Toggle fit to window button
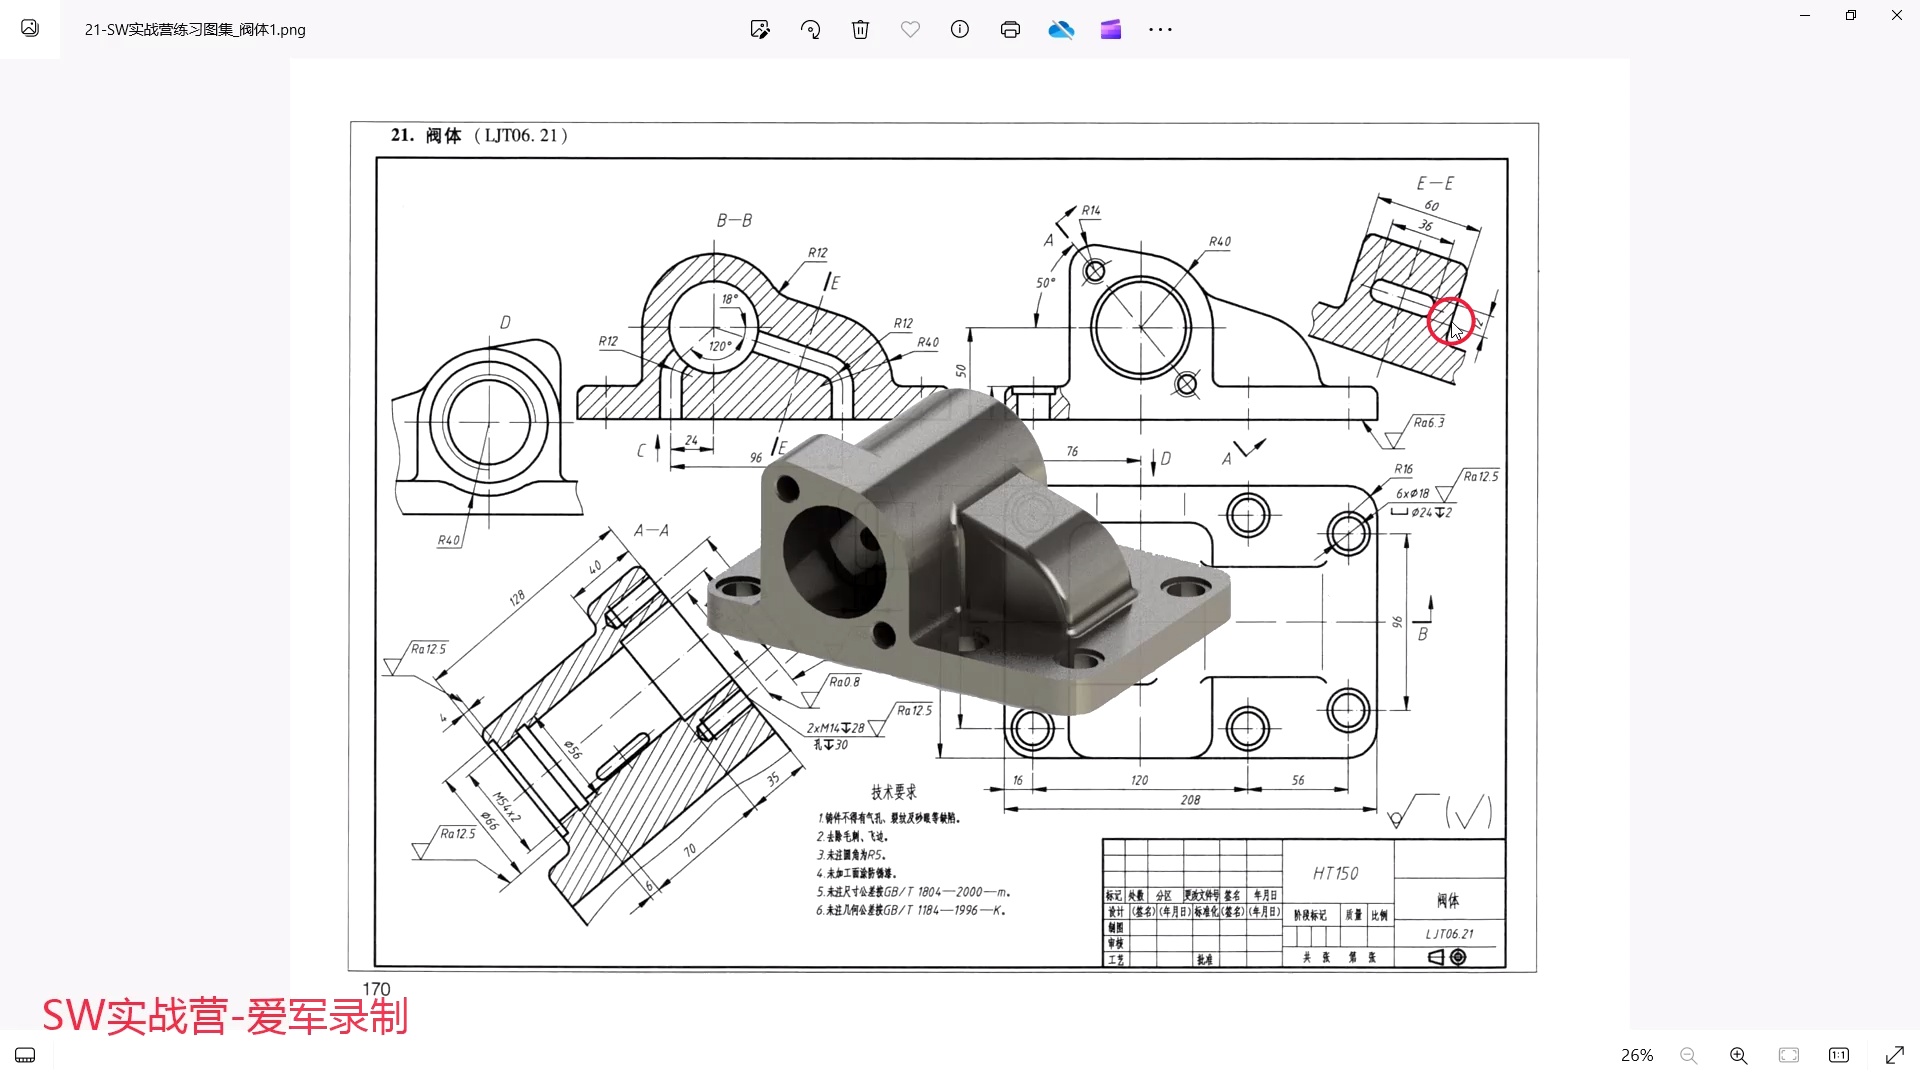Screen dimensions: 1920x1080 1789,1055
